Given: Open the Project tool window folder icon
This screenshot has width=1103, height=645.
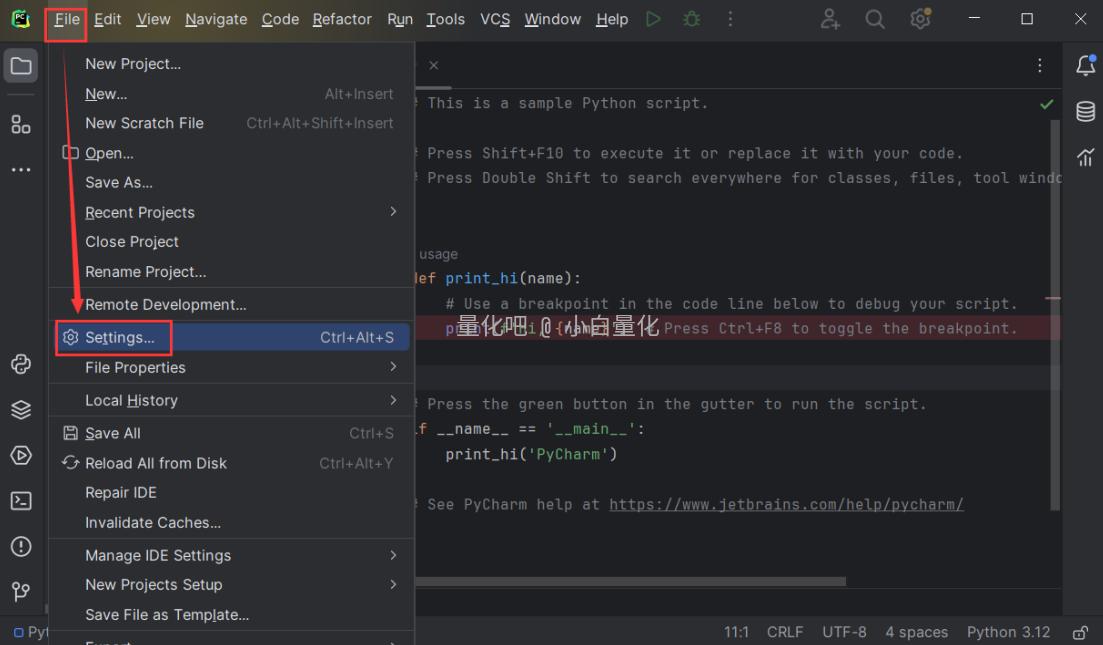Looking at the screenshot, I should click(x=20, y=67).
